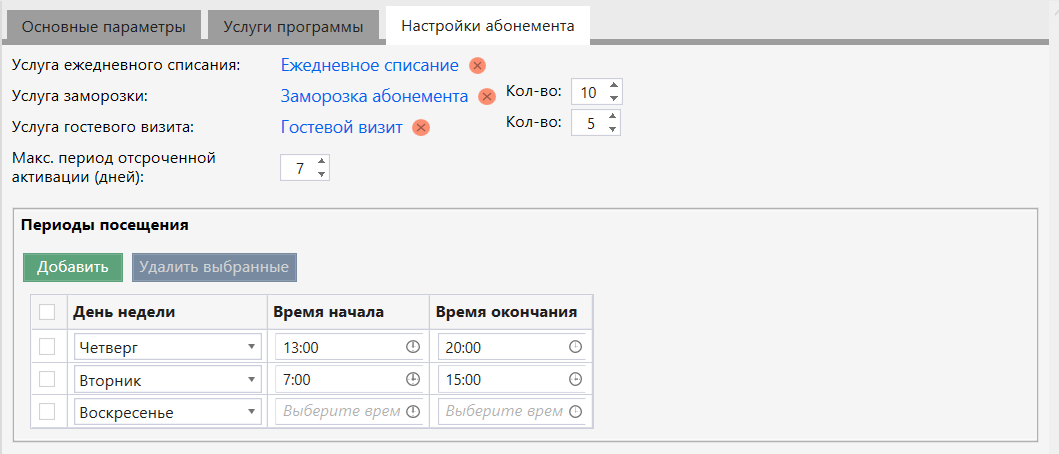This screenshot has width=1059, height=454.
Task: Click the Воскресенье end time input field
Action: pyautogui.click(x=502, y=412)
